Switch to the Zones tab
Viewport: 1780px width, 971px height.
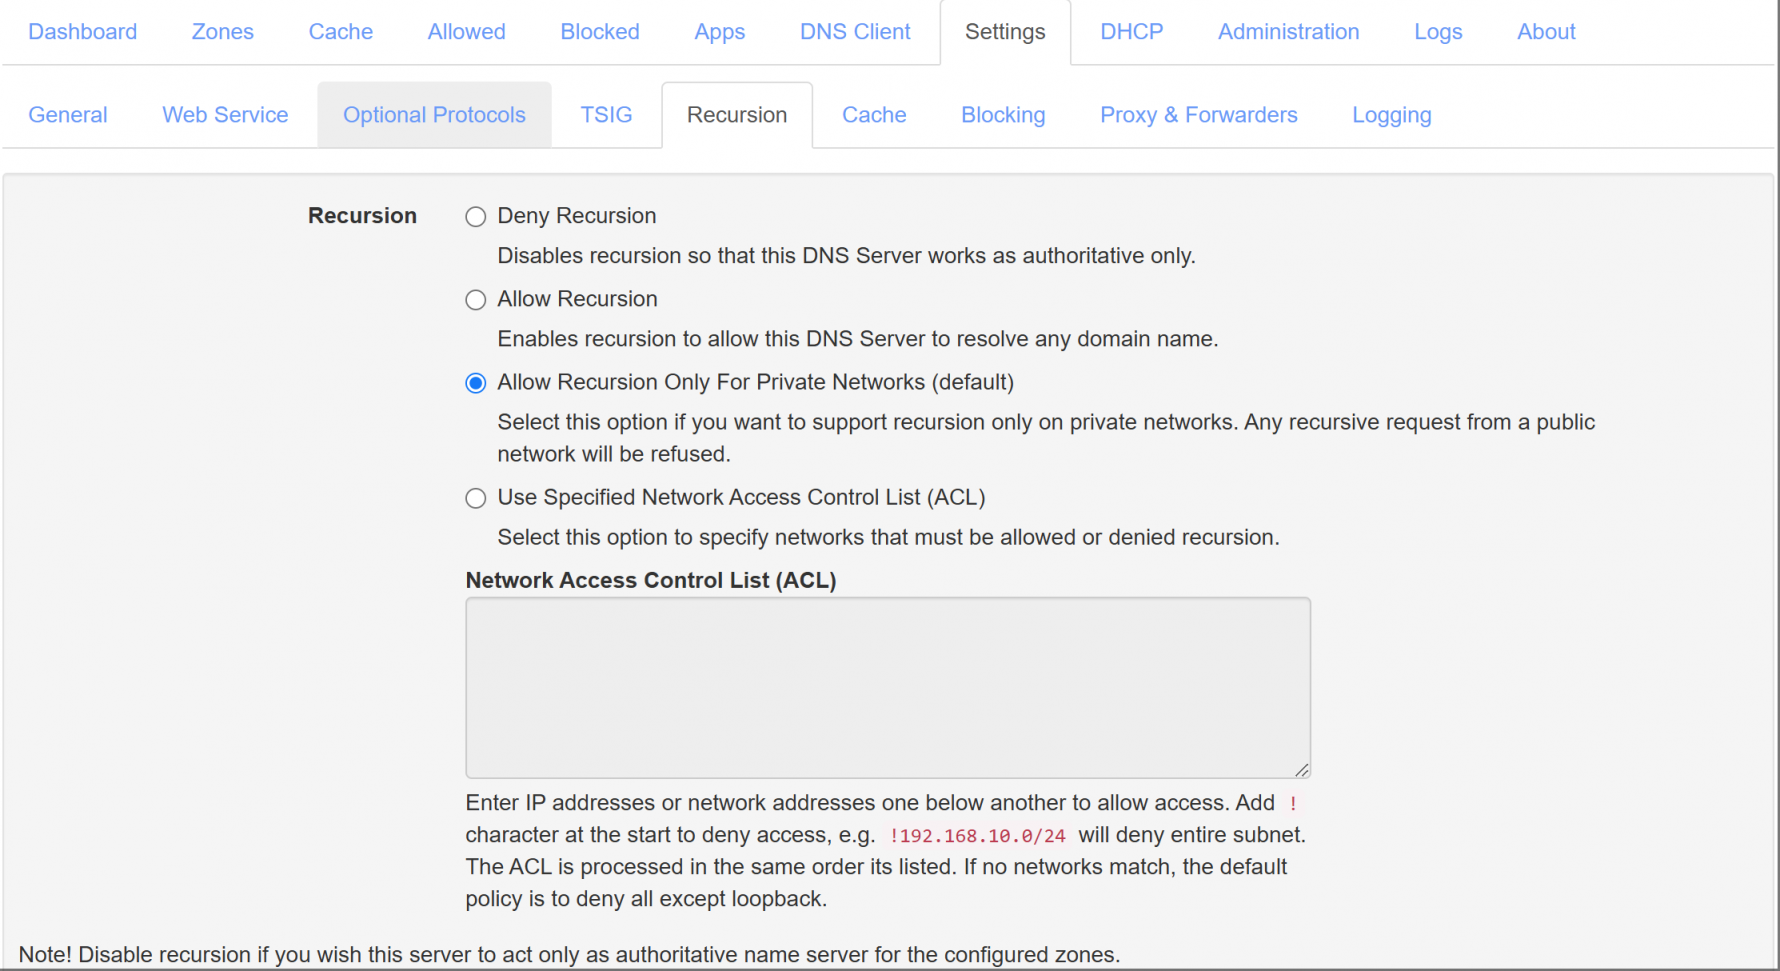tap(222, 31)
